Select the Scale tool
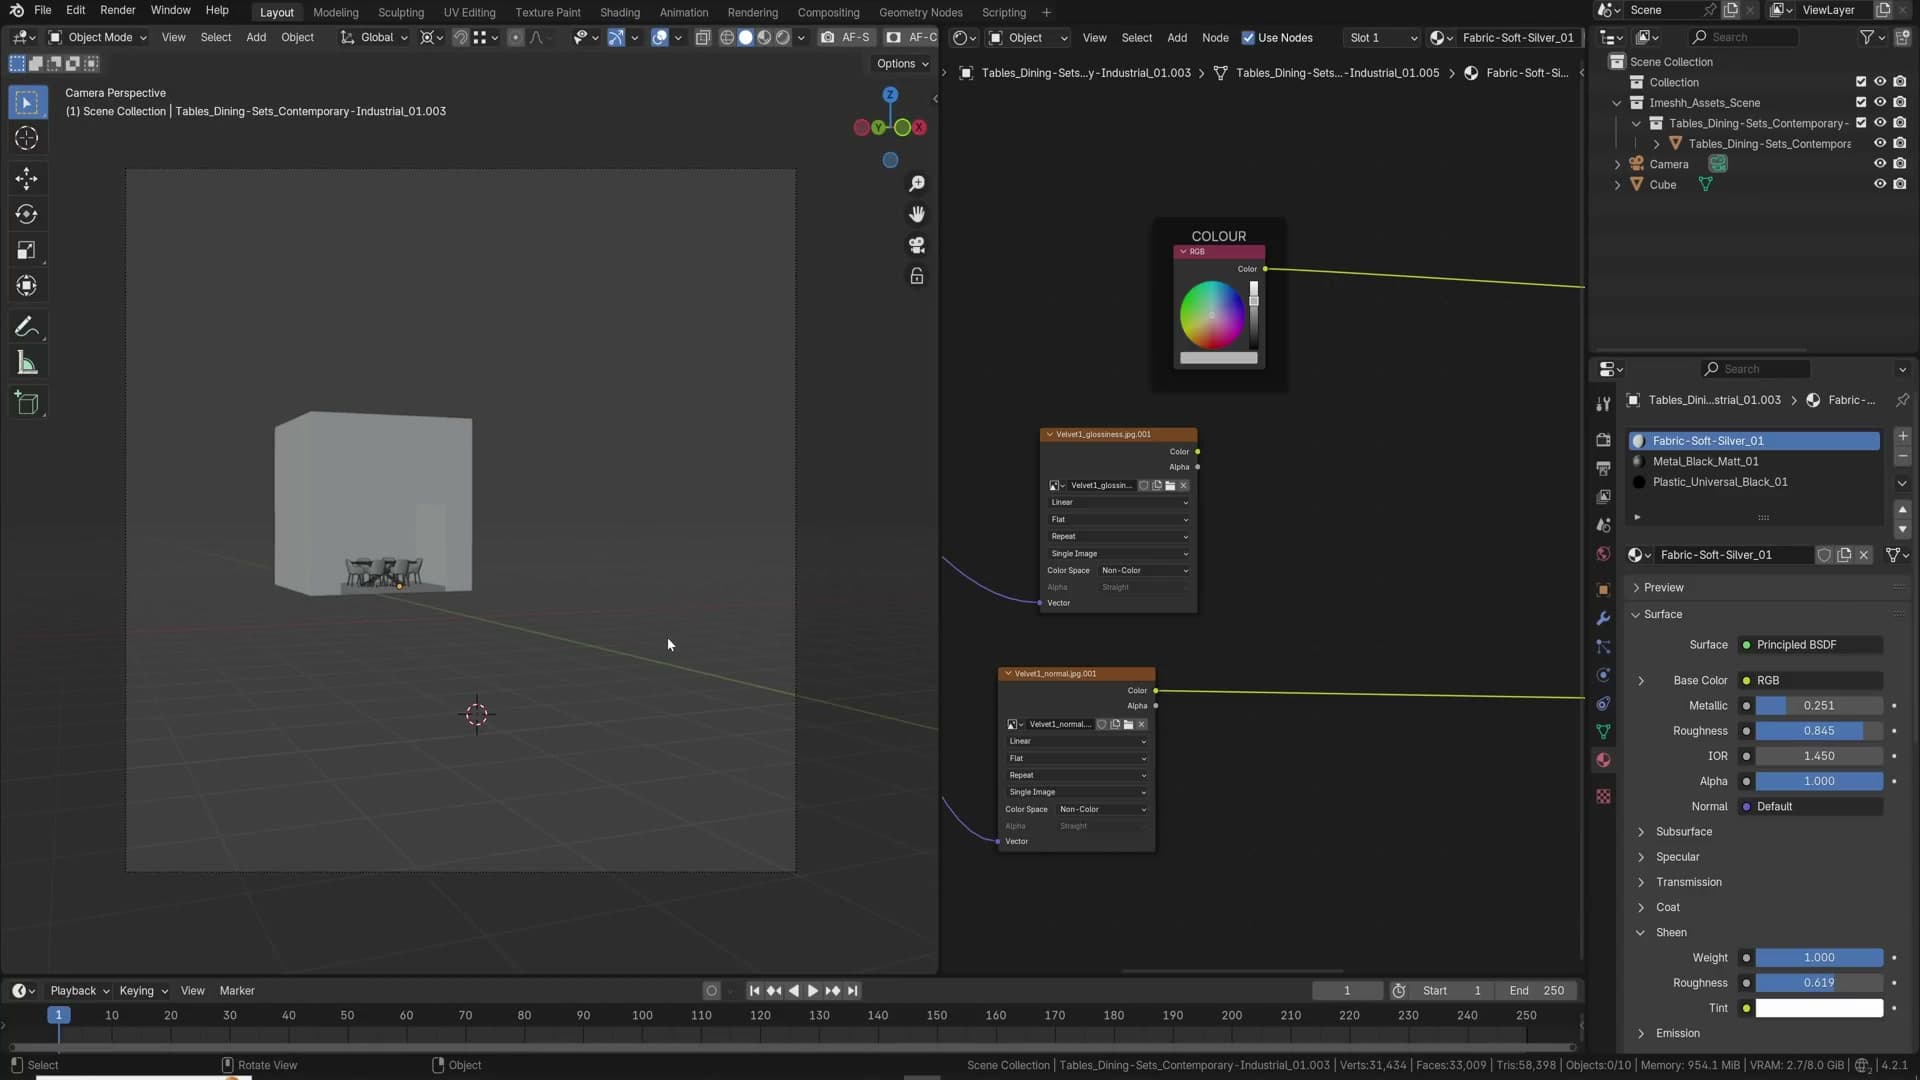Screen dimensions: 1920x1080 click(x=27, y=250)
